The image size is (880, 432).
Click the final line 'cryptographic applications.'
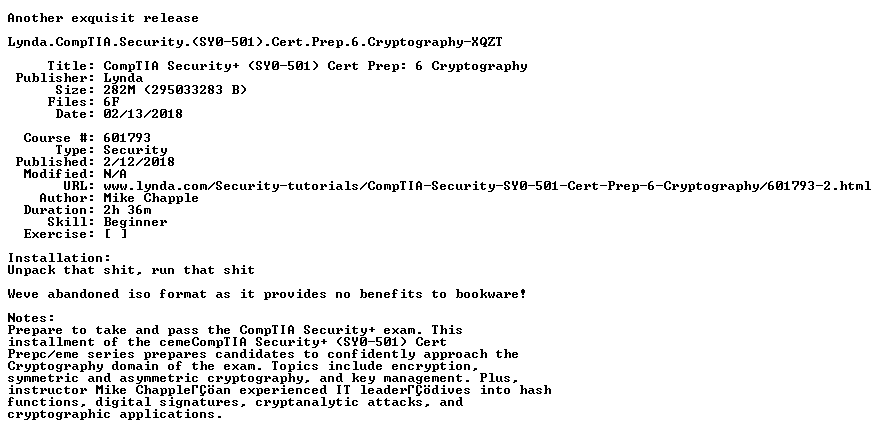pyautogui.click(x=115, y=415)
